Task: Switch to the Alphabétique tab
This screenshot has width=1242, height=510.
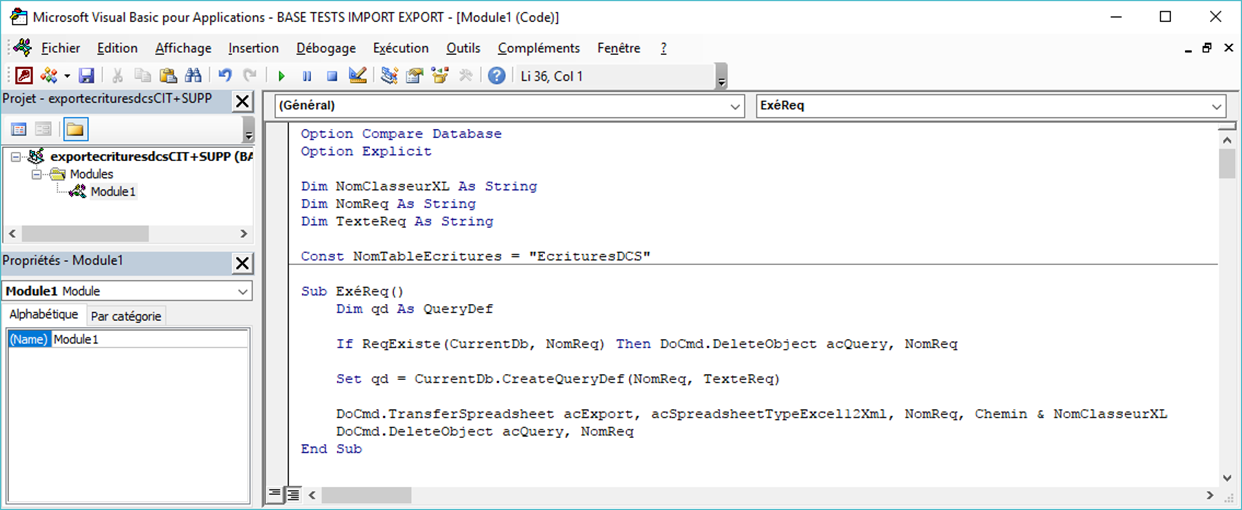Action: pyautogui.click(x=43, y=315)
